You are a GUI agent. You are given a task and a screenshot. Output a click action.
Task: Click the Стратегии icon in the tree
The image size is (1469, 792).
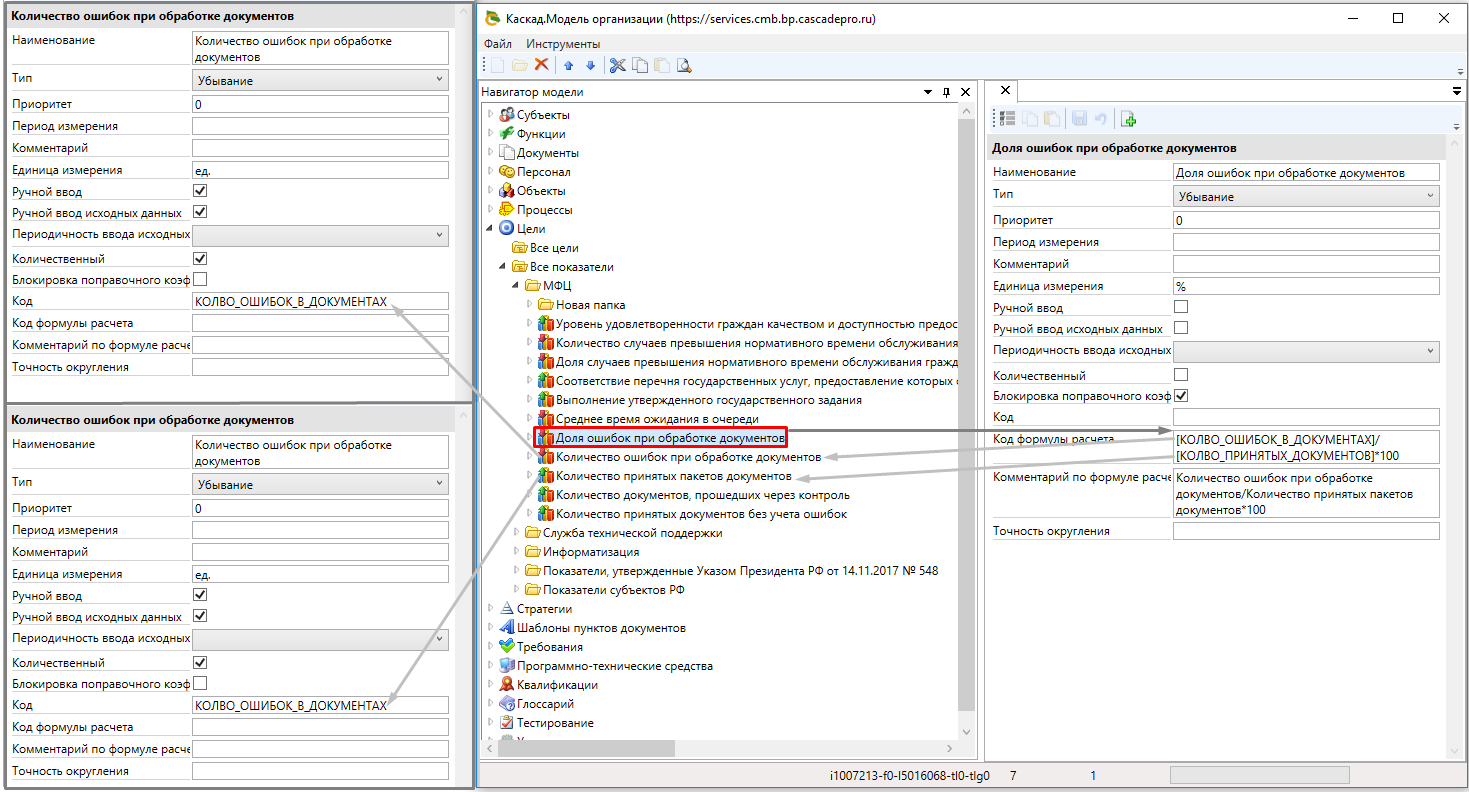pyautogui.click(x=507, y=609)
